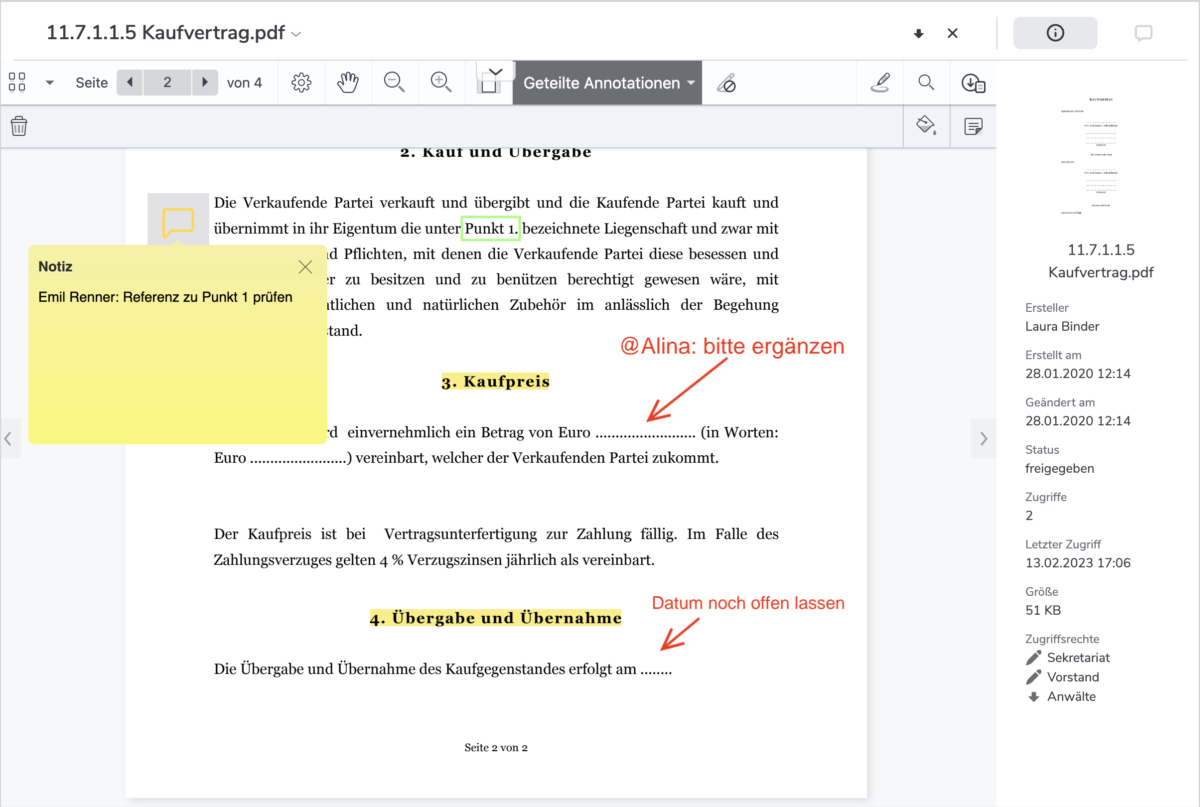The width and height of the screenshot is (1200, 807).
Task: Zoom out of the document
Action: click(394, 83)
